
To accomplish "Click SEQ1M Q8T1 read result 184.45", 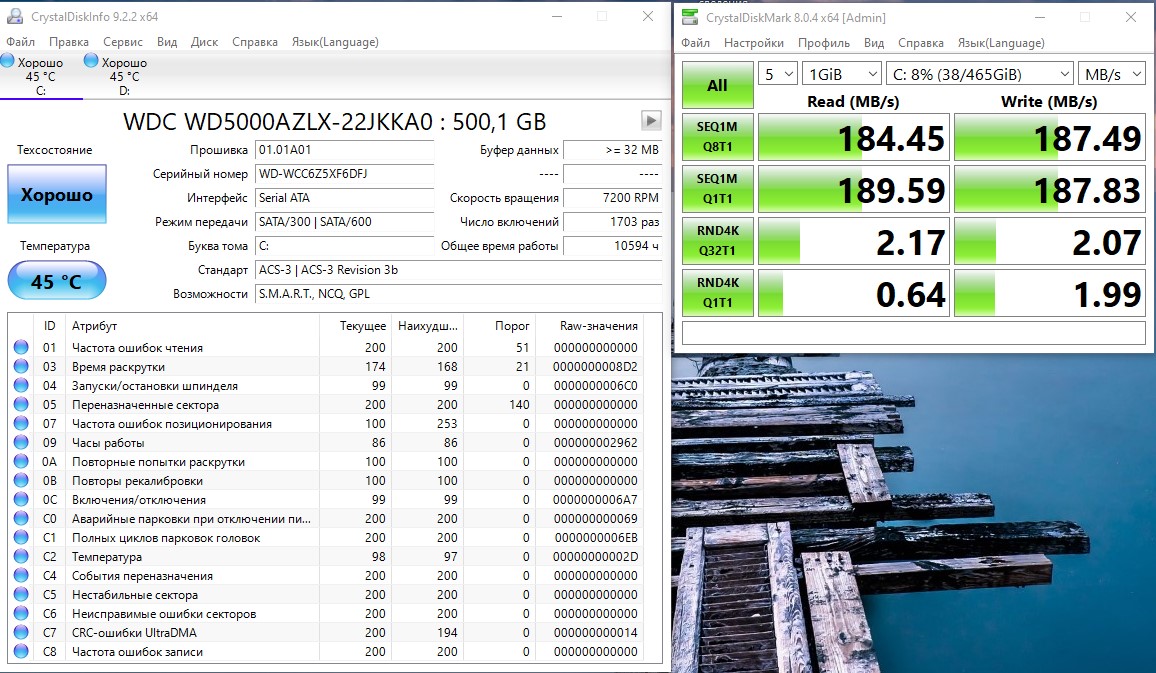I will [854, 137].
